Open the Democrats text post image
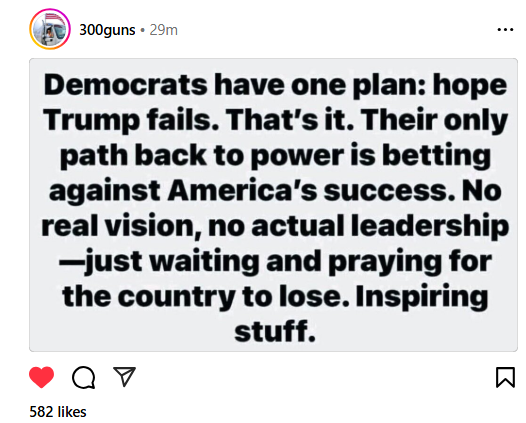The image size is (526, 423). click(273, 205)
